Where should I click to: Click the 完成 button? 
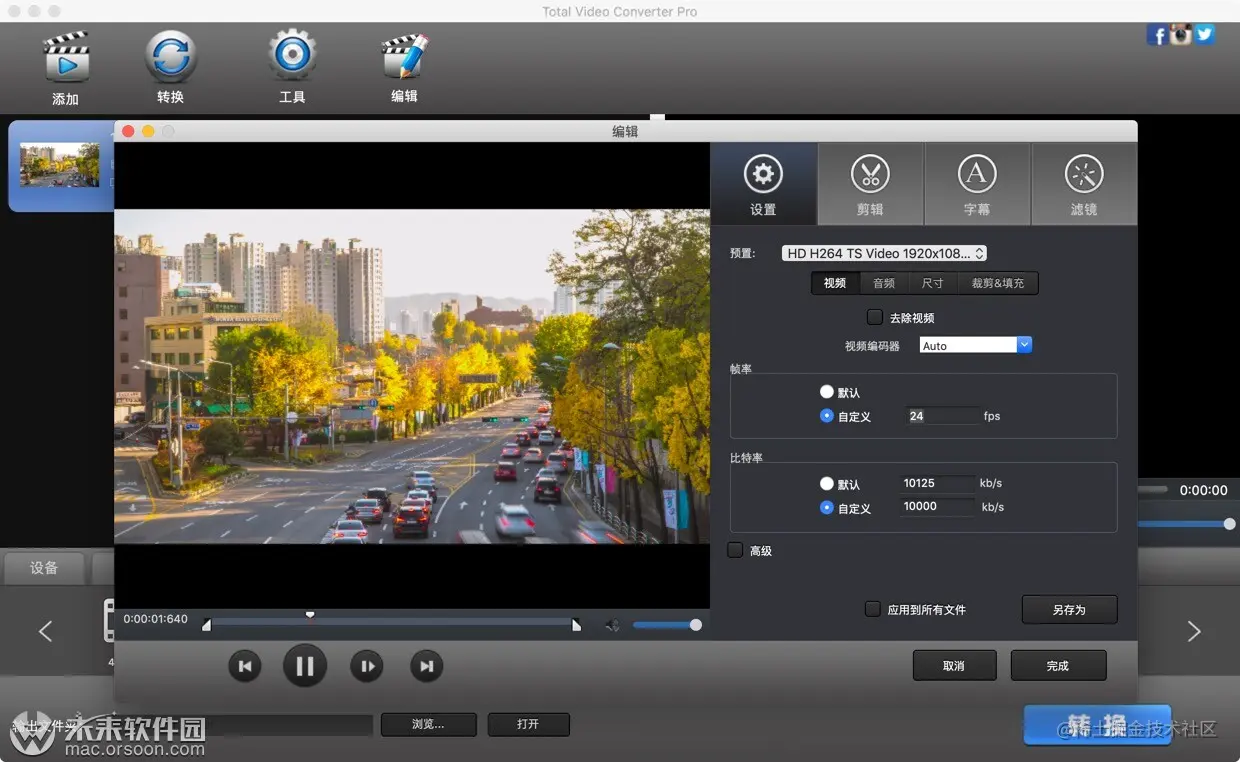(1058, 666)
